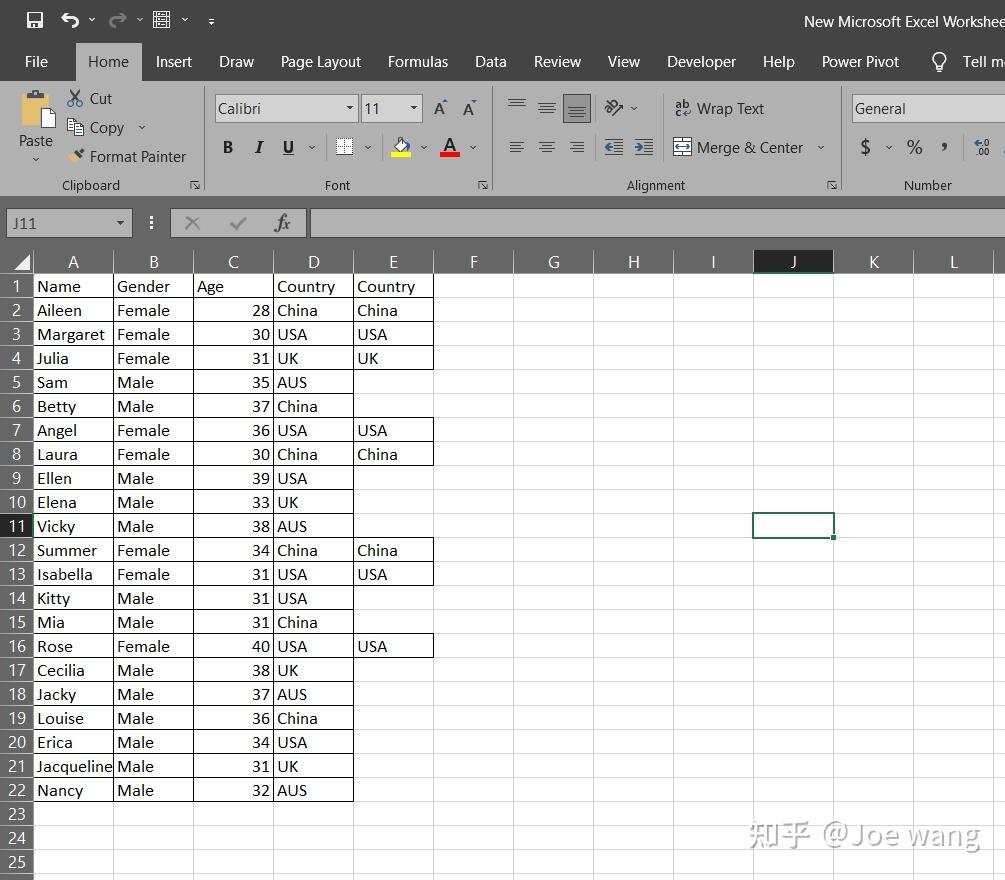This screenshot has height=880, width=1005.
Task: Apply Merge & Center
Action: click(738, 147)
